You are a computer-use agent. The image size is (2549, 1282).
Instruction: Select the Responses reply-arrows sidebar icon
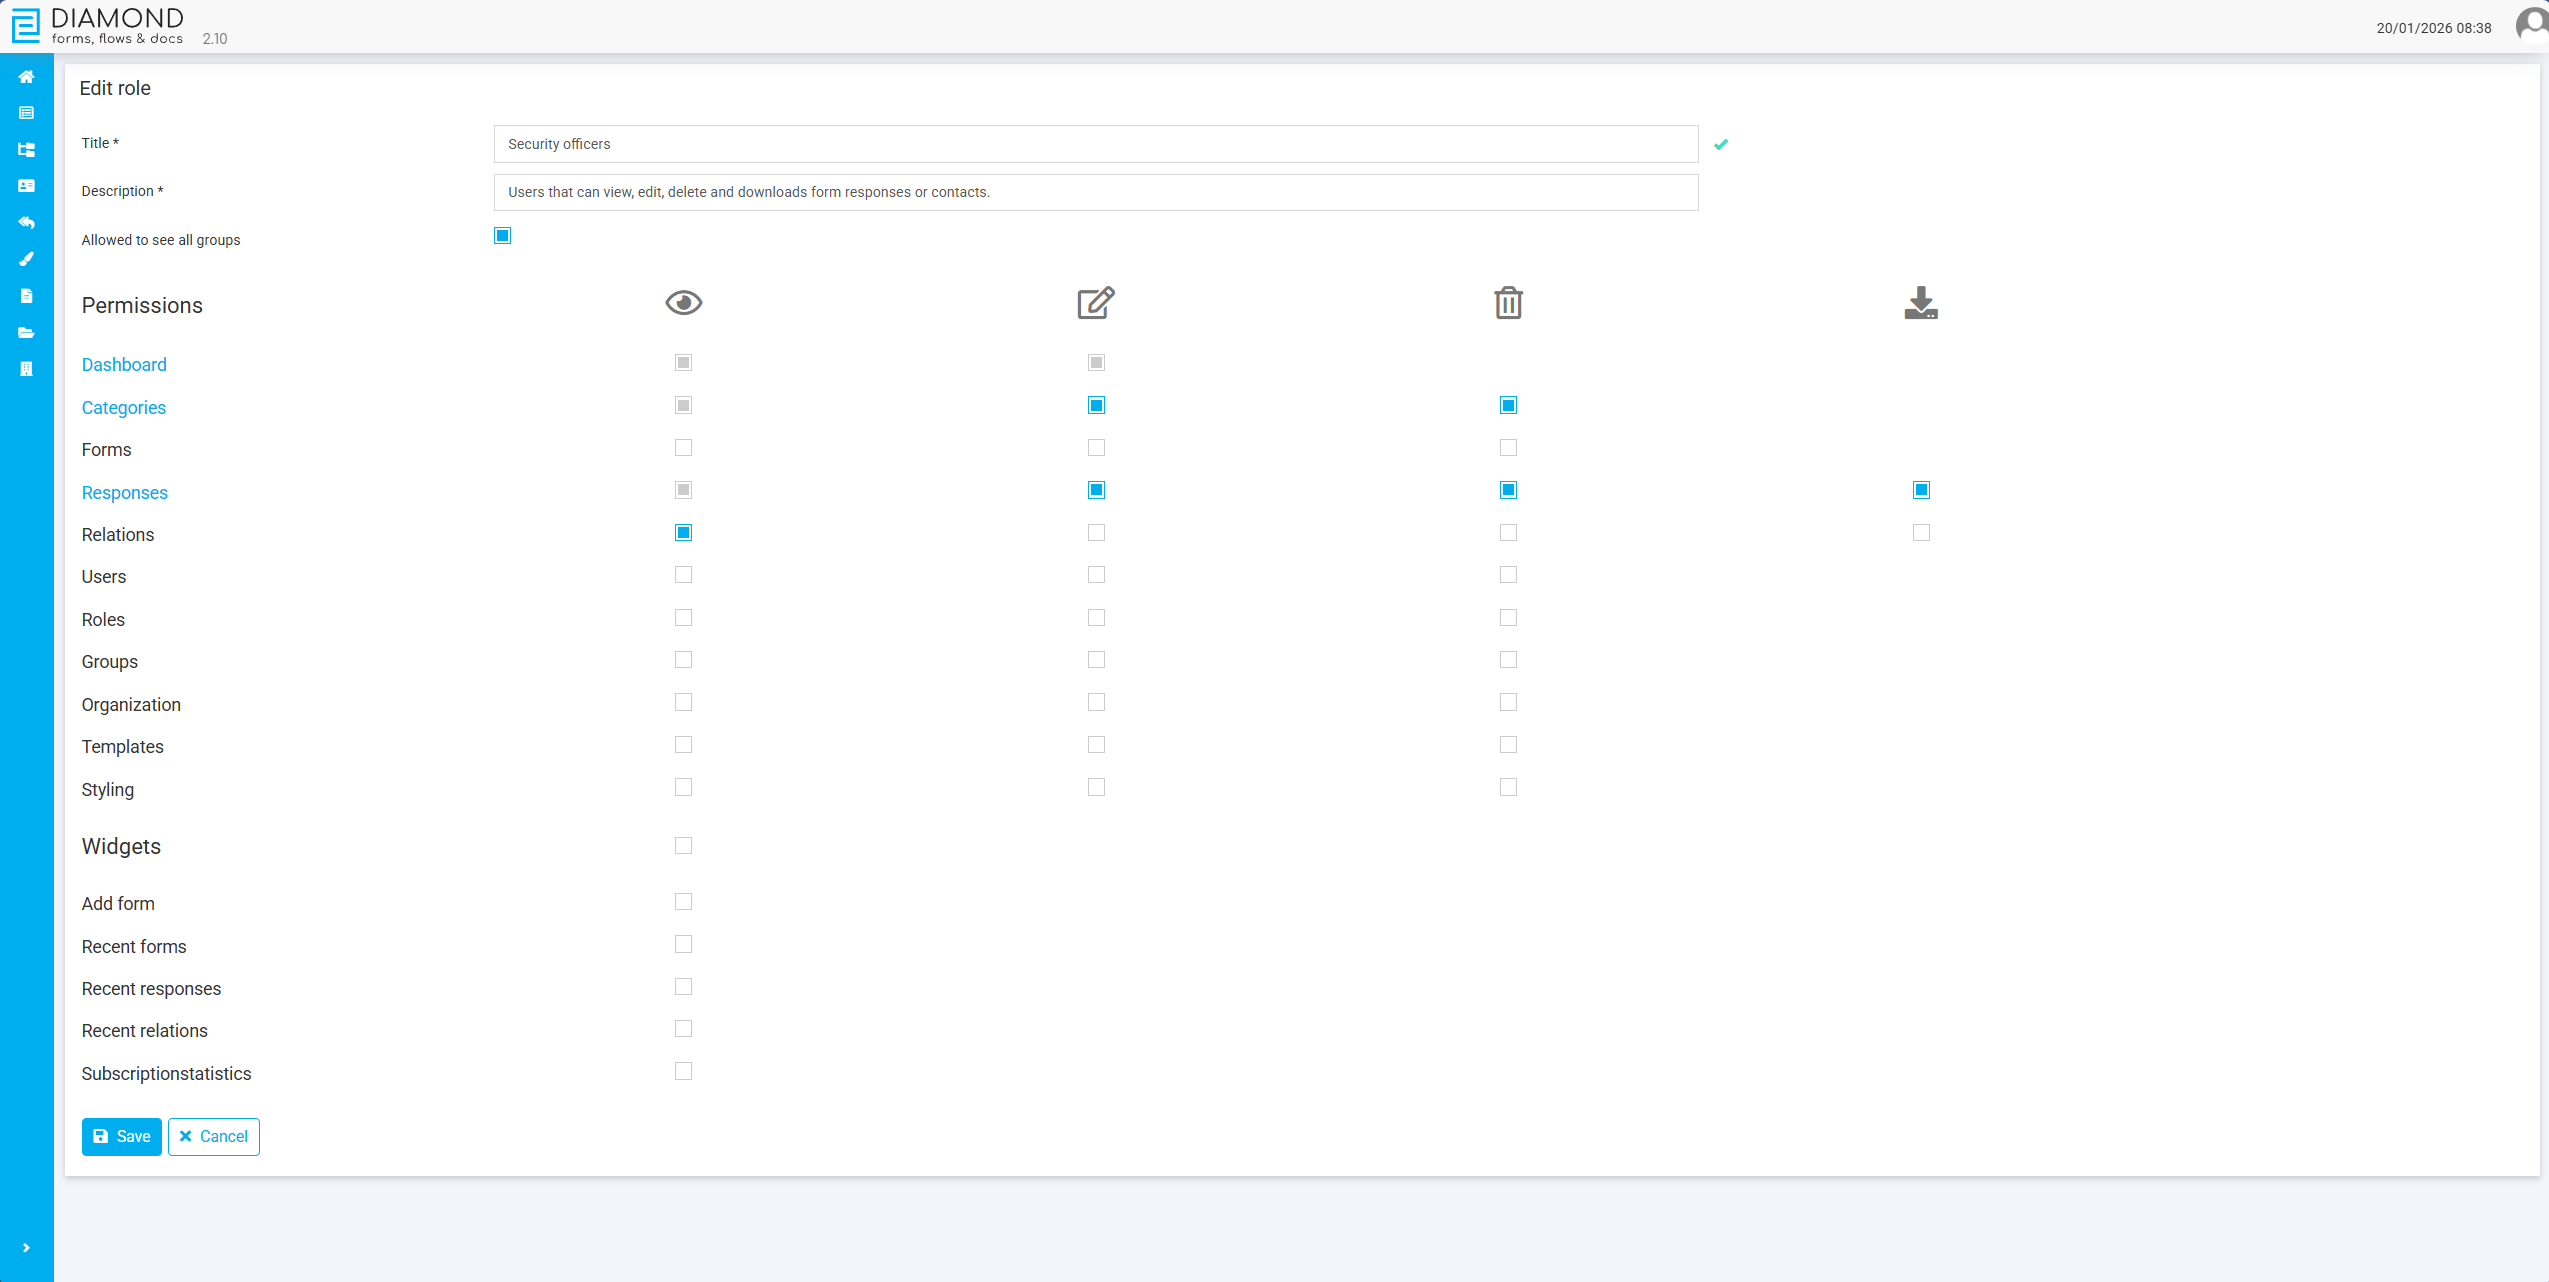pyautogui.click(x=27, y=222)
